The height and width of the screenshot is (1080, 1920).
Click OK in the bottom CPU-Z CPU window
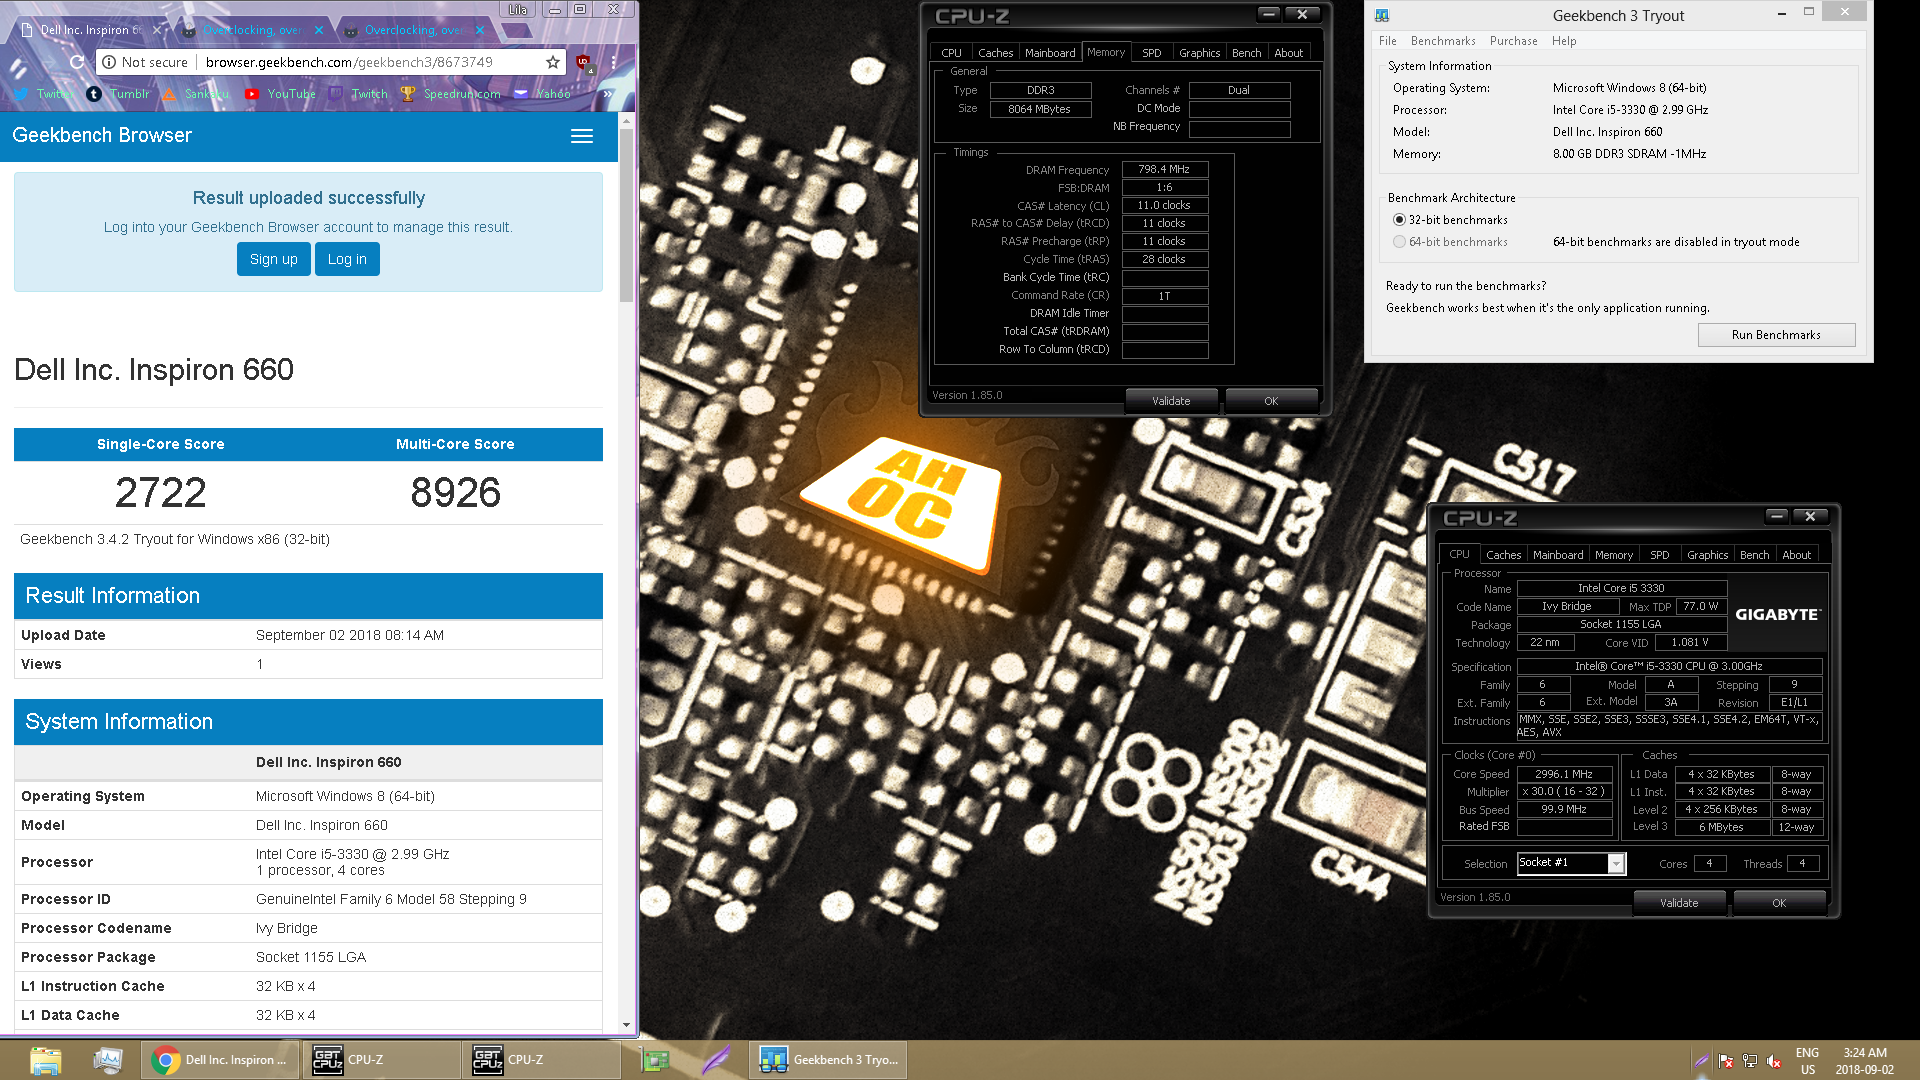tap(1779, 903)
